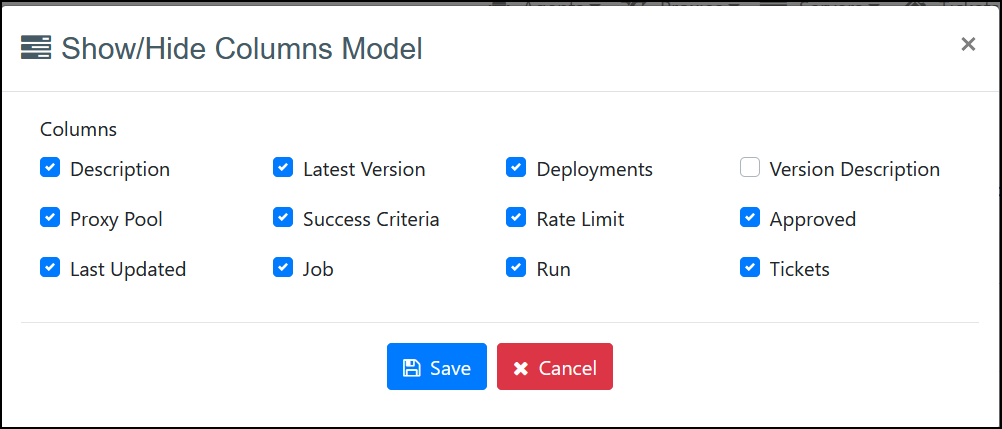1002x429 pixels.
Task: Disable the Job column checkbox
Action: pos(283,268)
